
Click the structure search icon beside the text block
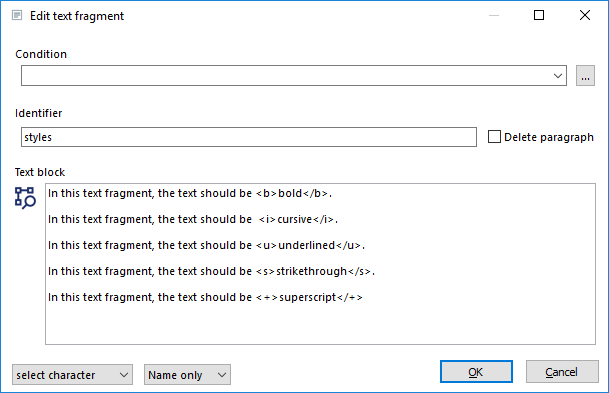click(25, 198)
